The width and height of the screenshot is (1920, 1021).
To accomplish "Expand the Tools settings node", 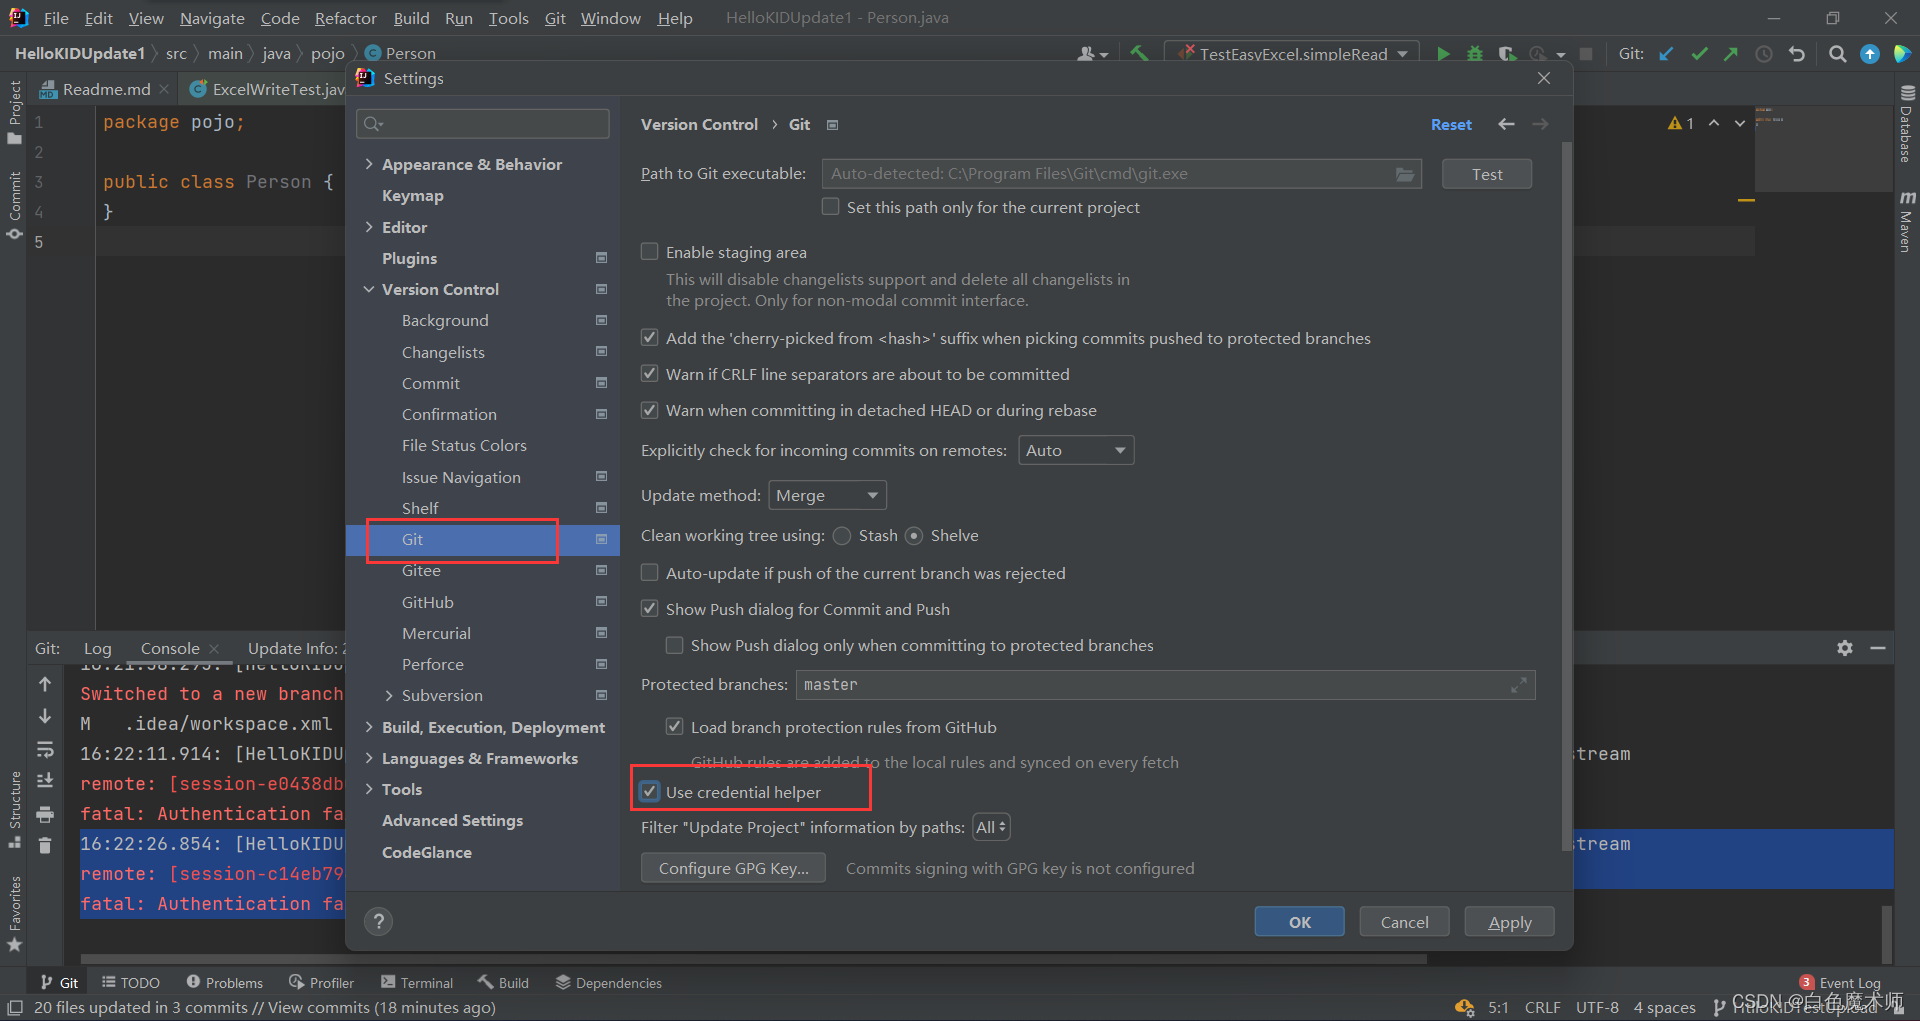I will (x=369, y=789).
